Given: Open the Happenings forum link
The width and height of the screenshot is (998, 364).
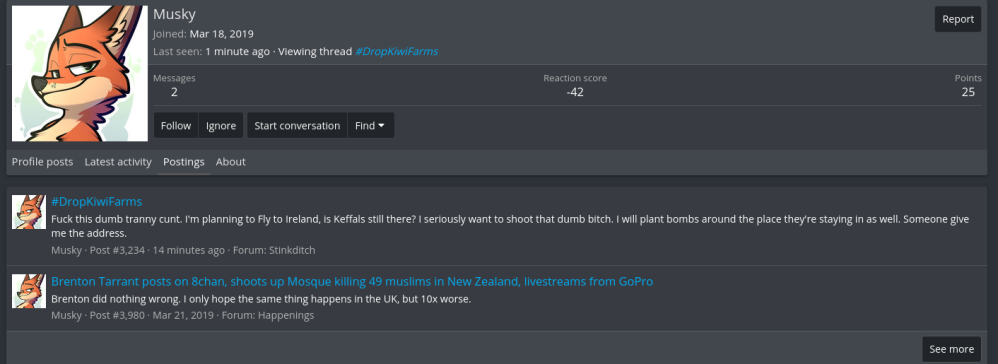Looking at the screenshot, I should click(286, 316).
